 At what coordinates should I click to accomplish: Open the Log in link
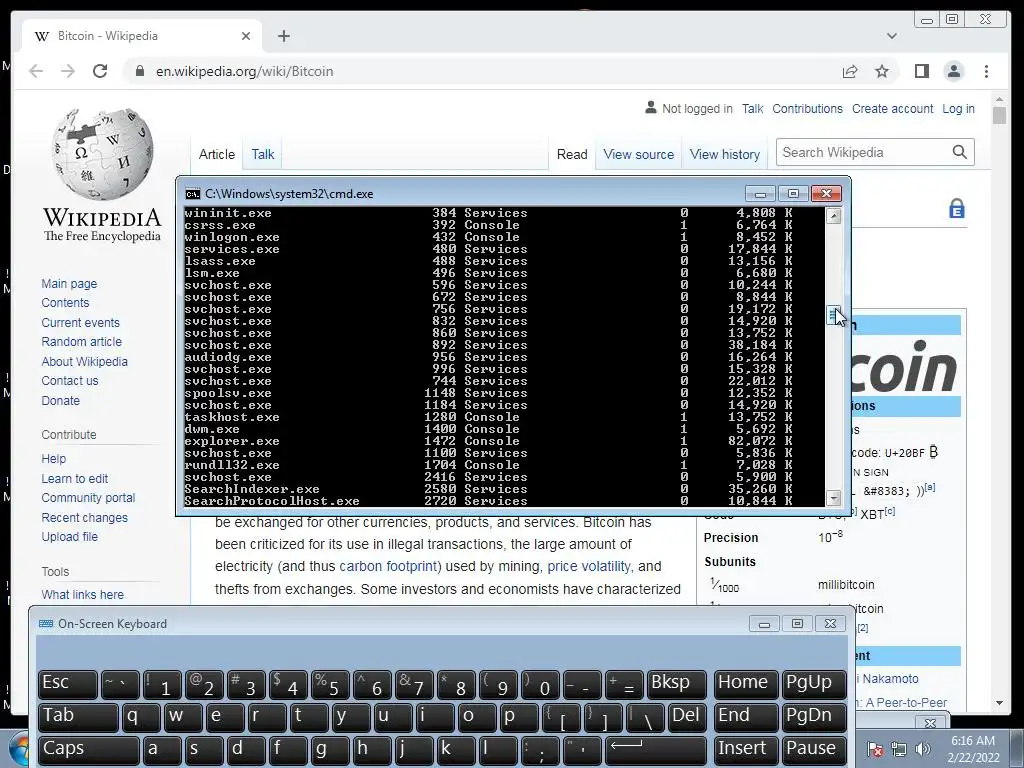tap(958, 108)
